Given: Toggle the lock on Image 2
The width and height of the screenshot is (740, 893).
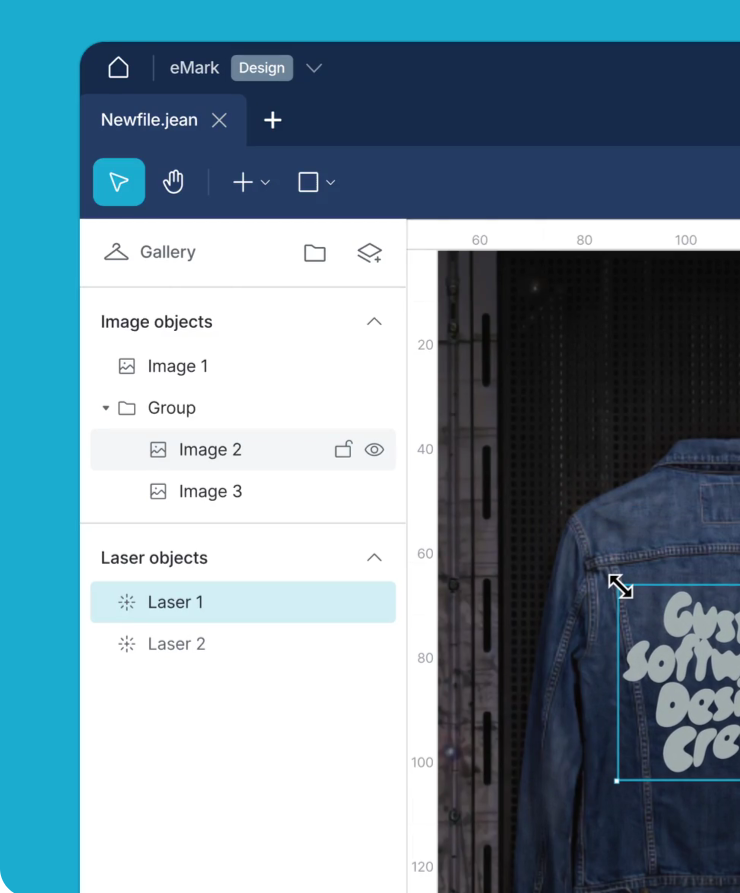Looking at the screenshot, I should tap(344, 449).
